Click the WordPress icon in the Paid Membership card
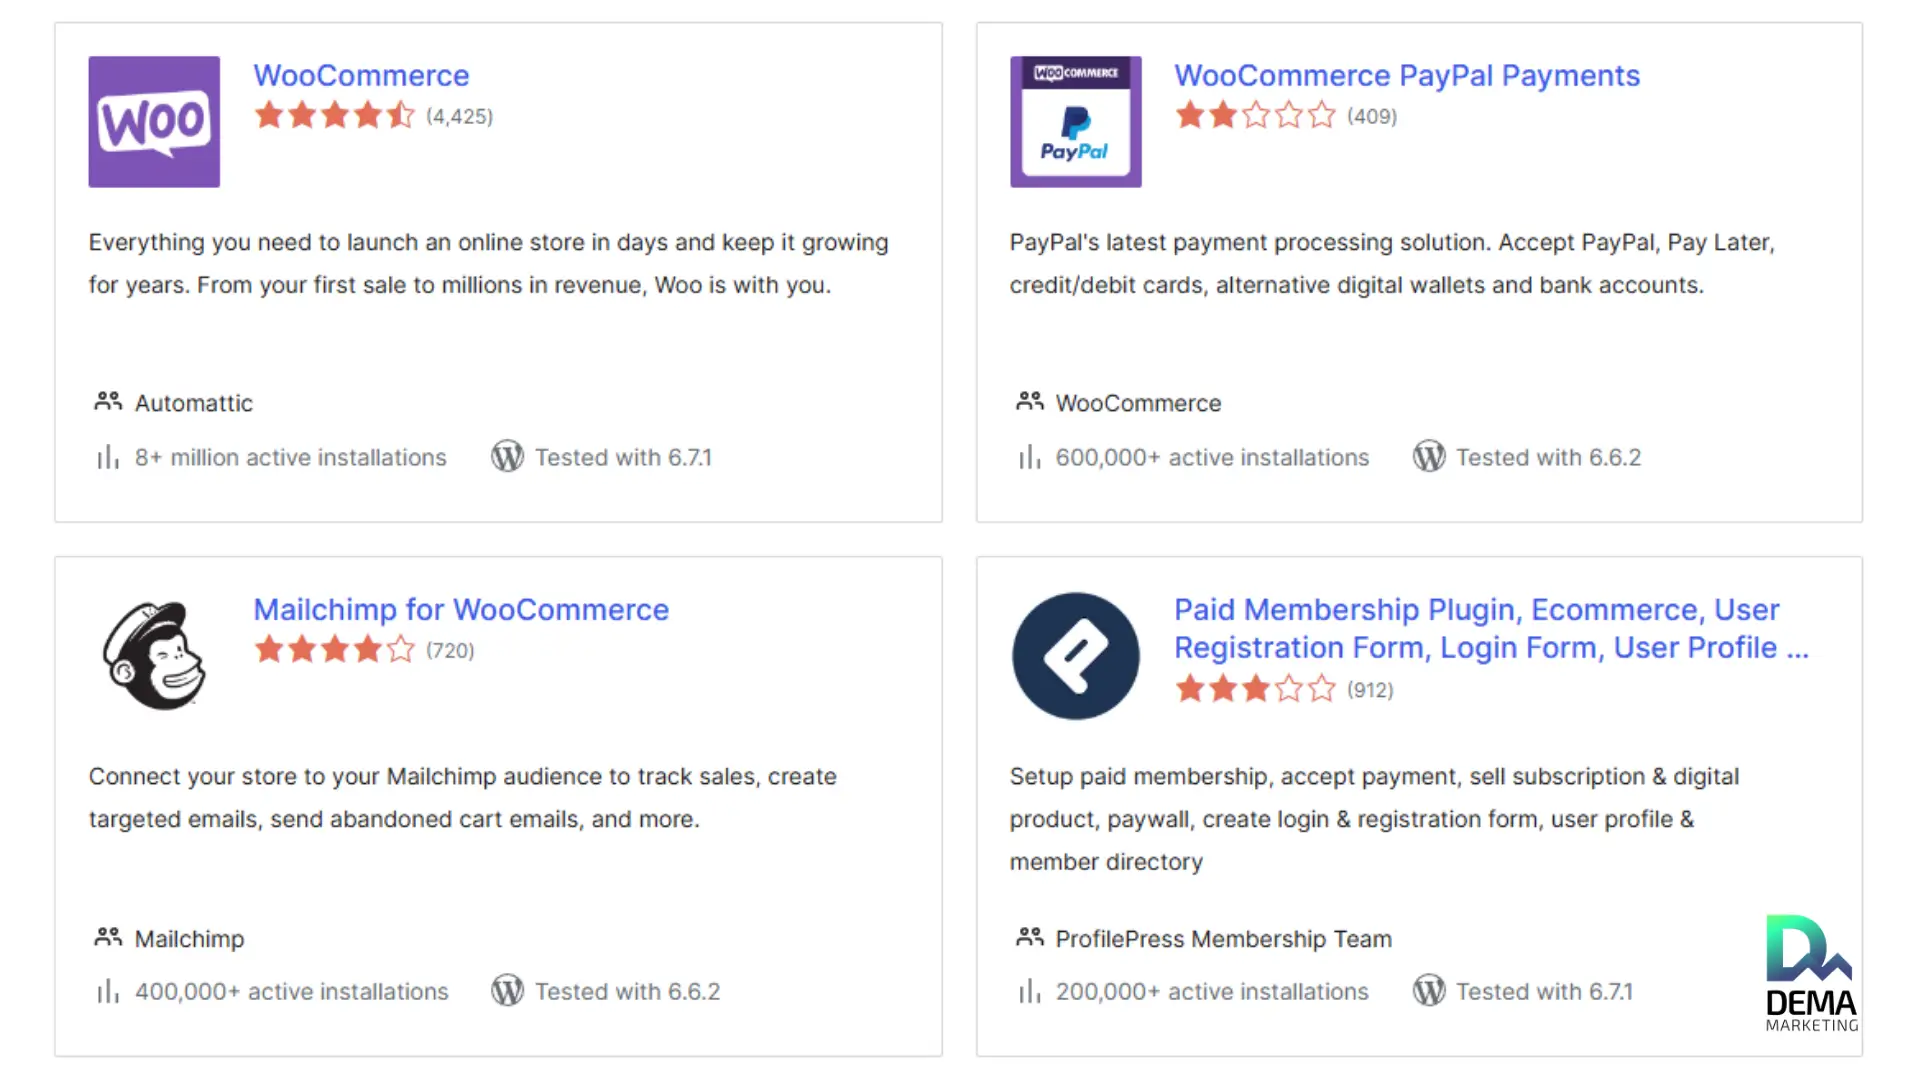This screenshot has width=1920, height=1080. 1428,990
